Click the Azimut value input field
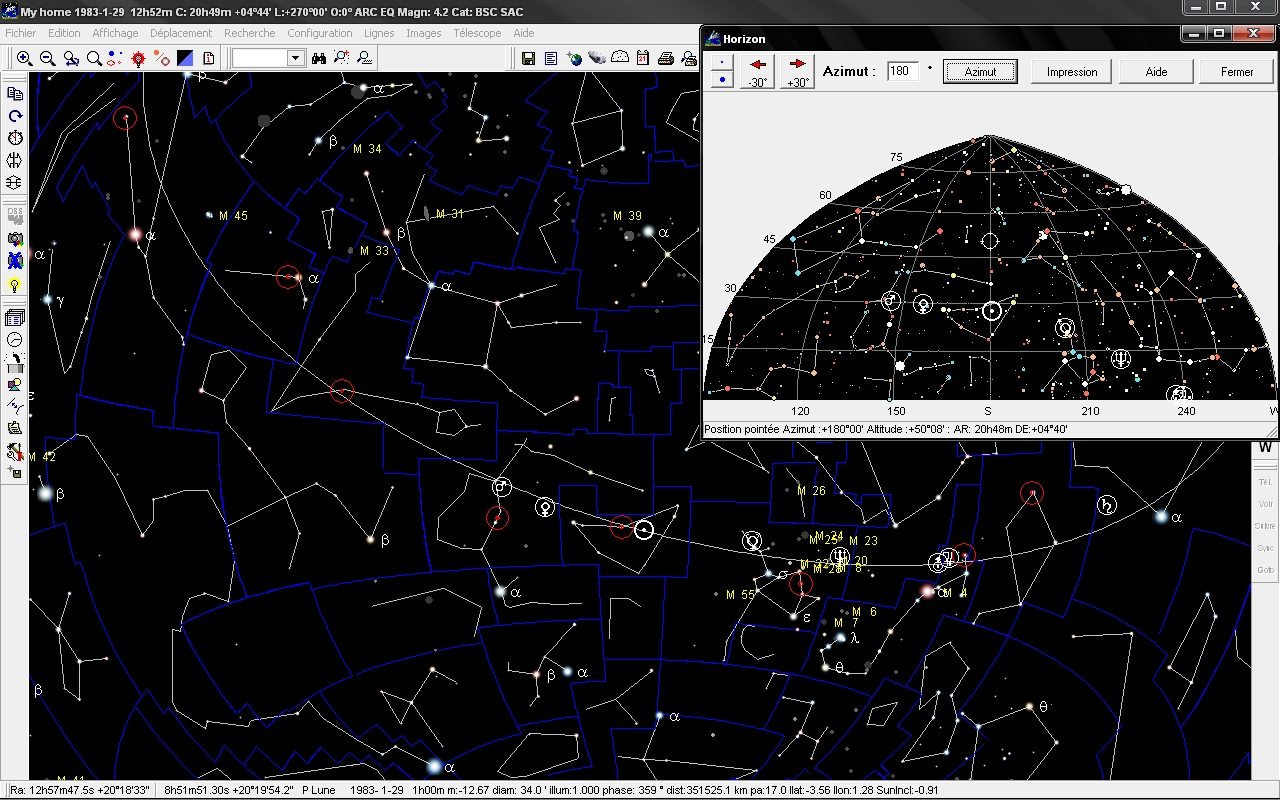 point(903,72)
